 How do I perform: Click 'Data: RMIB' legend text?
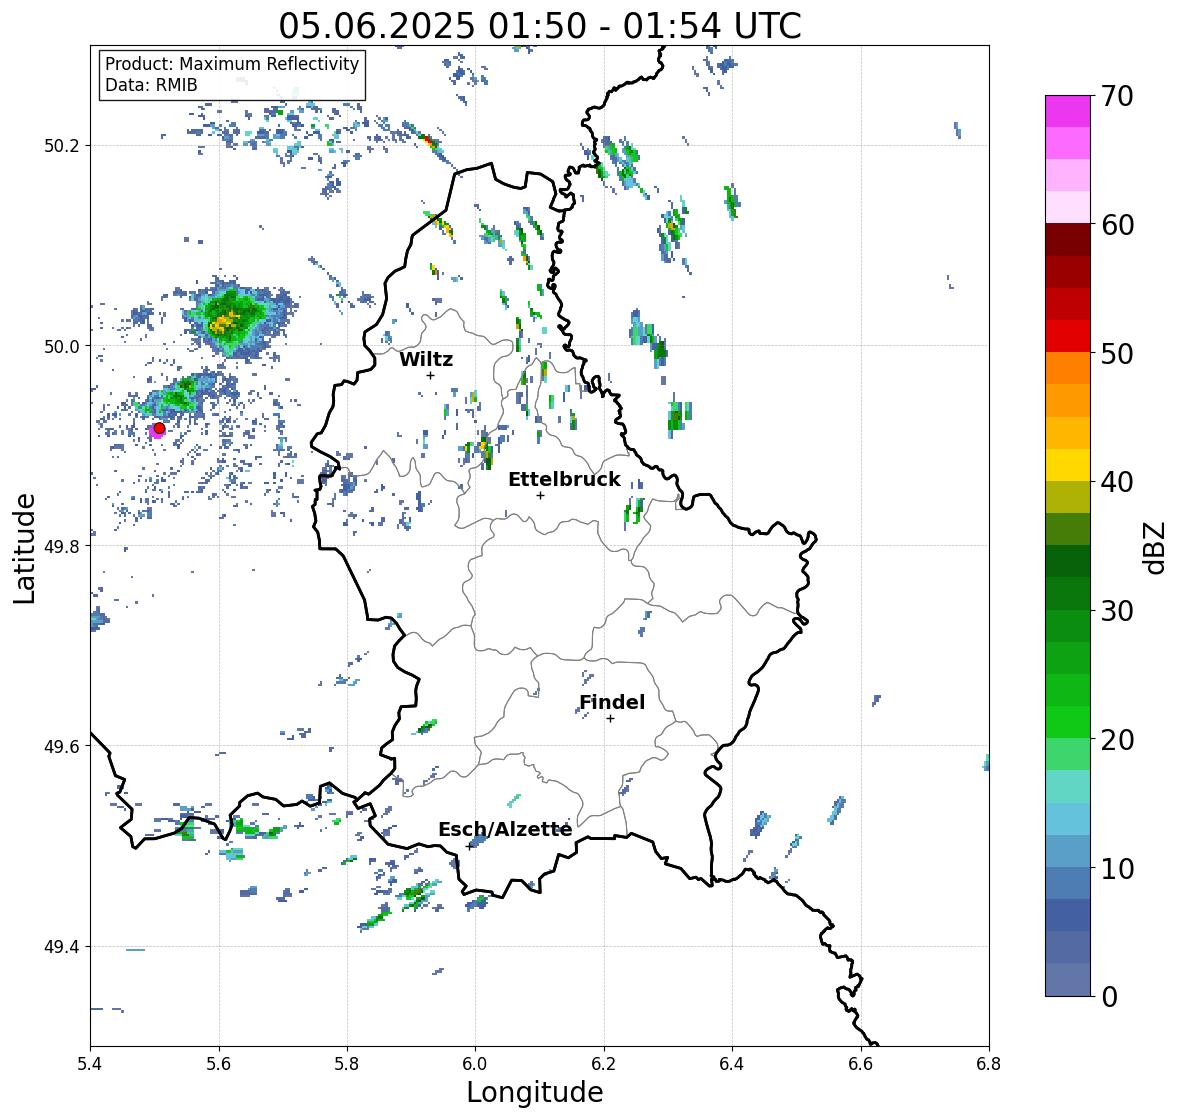pos(151,85)
